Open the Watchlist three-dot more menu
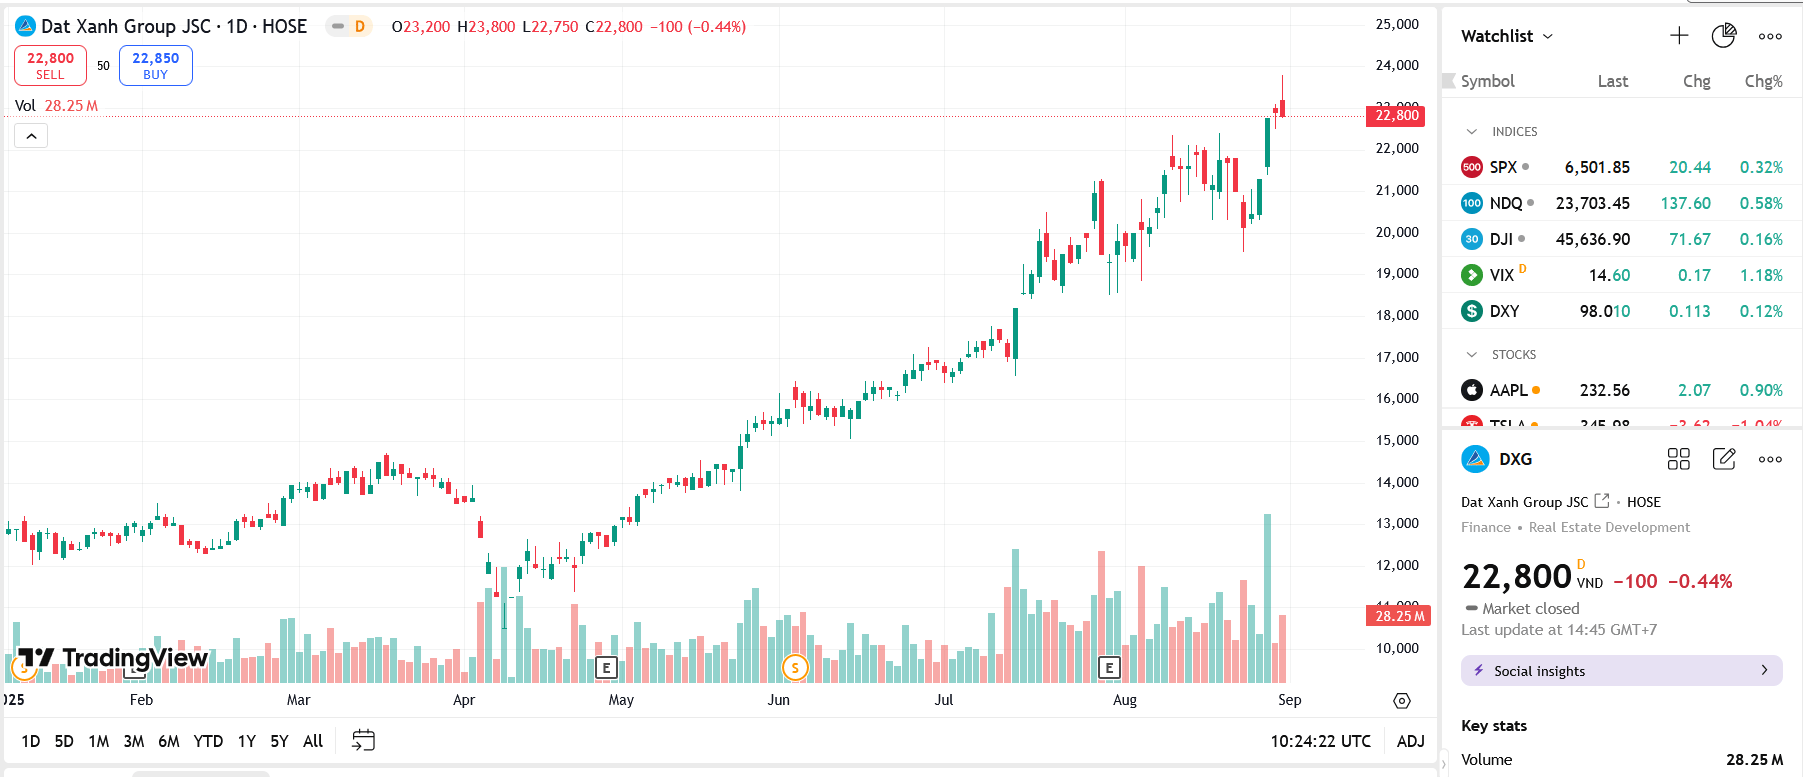The width and height of the screenshot is (1803, 777). tap(1770, 36)
